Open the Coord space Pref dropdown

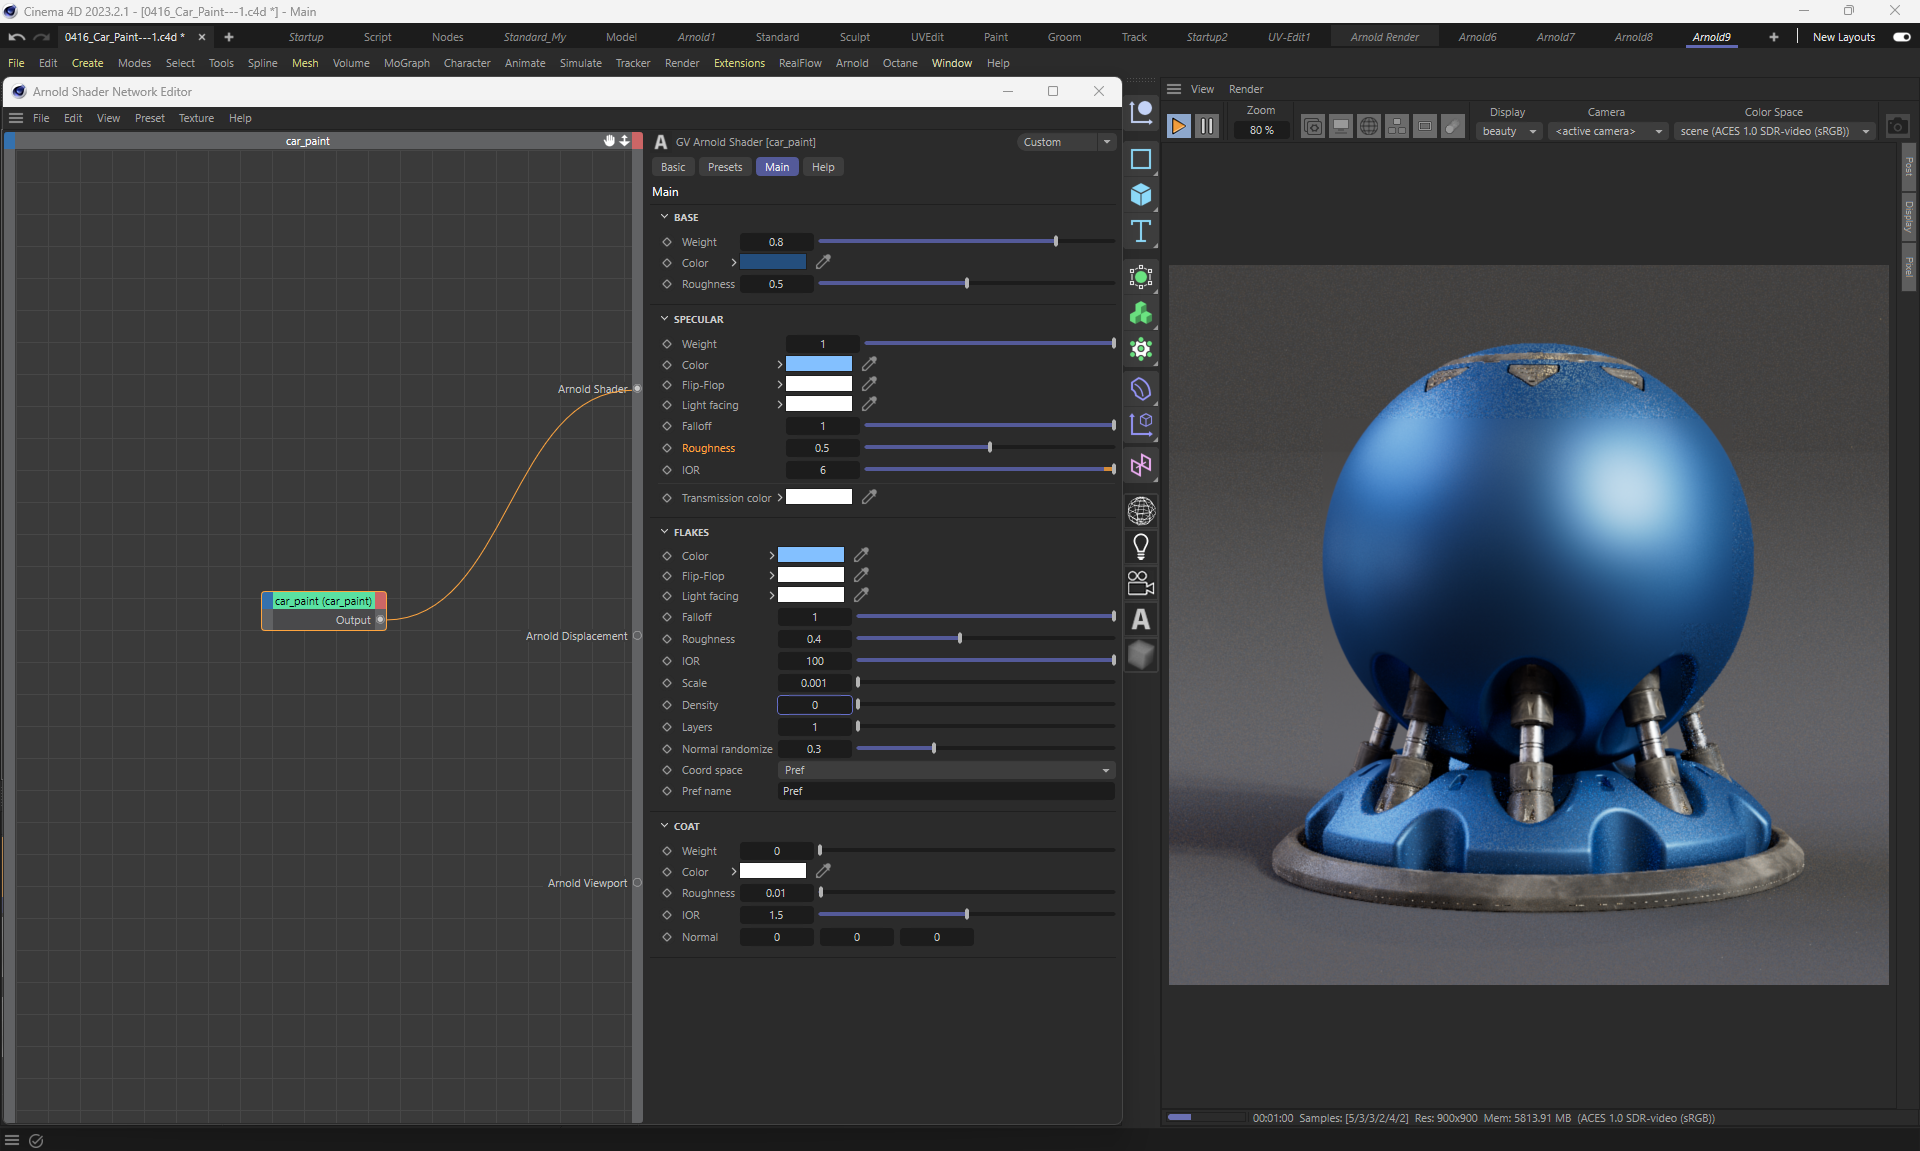click(x=945, y=770)
